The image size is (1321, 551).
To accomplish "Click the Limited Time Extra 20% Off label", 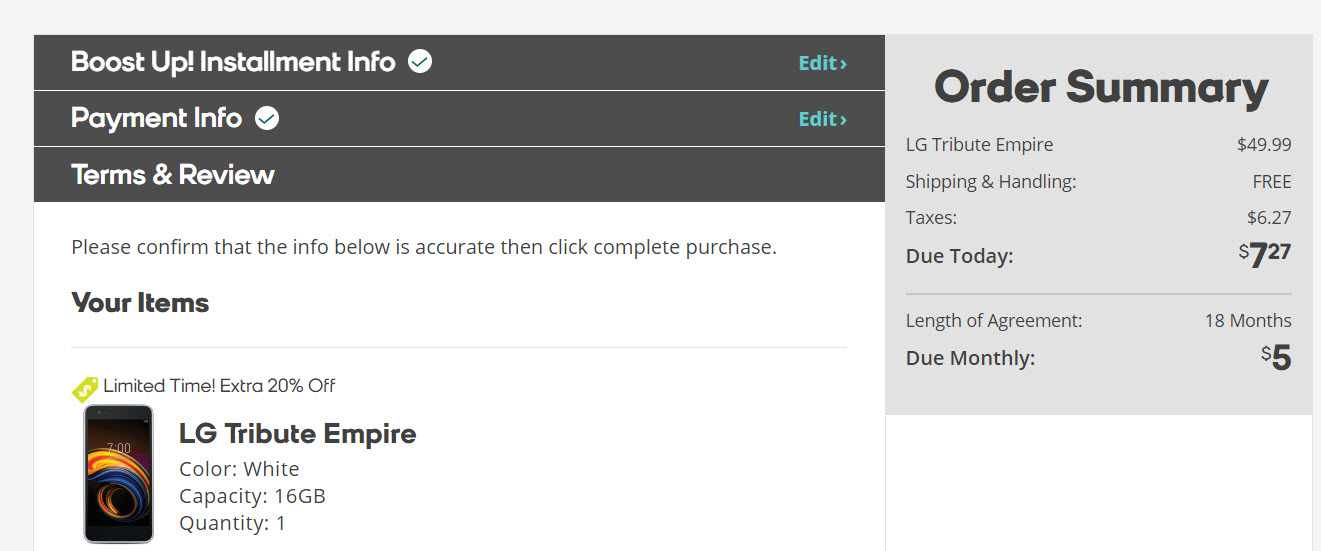I will pyautogui.click(x=219, y=386).
